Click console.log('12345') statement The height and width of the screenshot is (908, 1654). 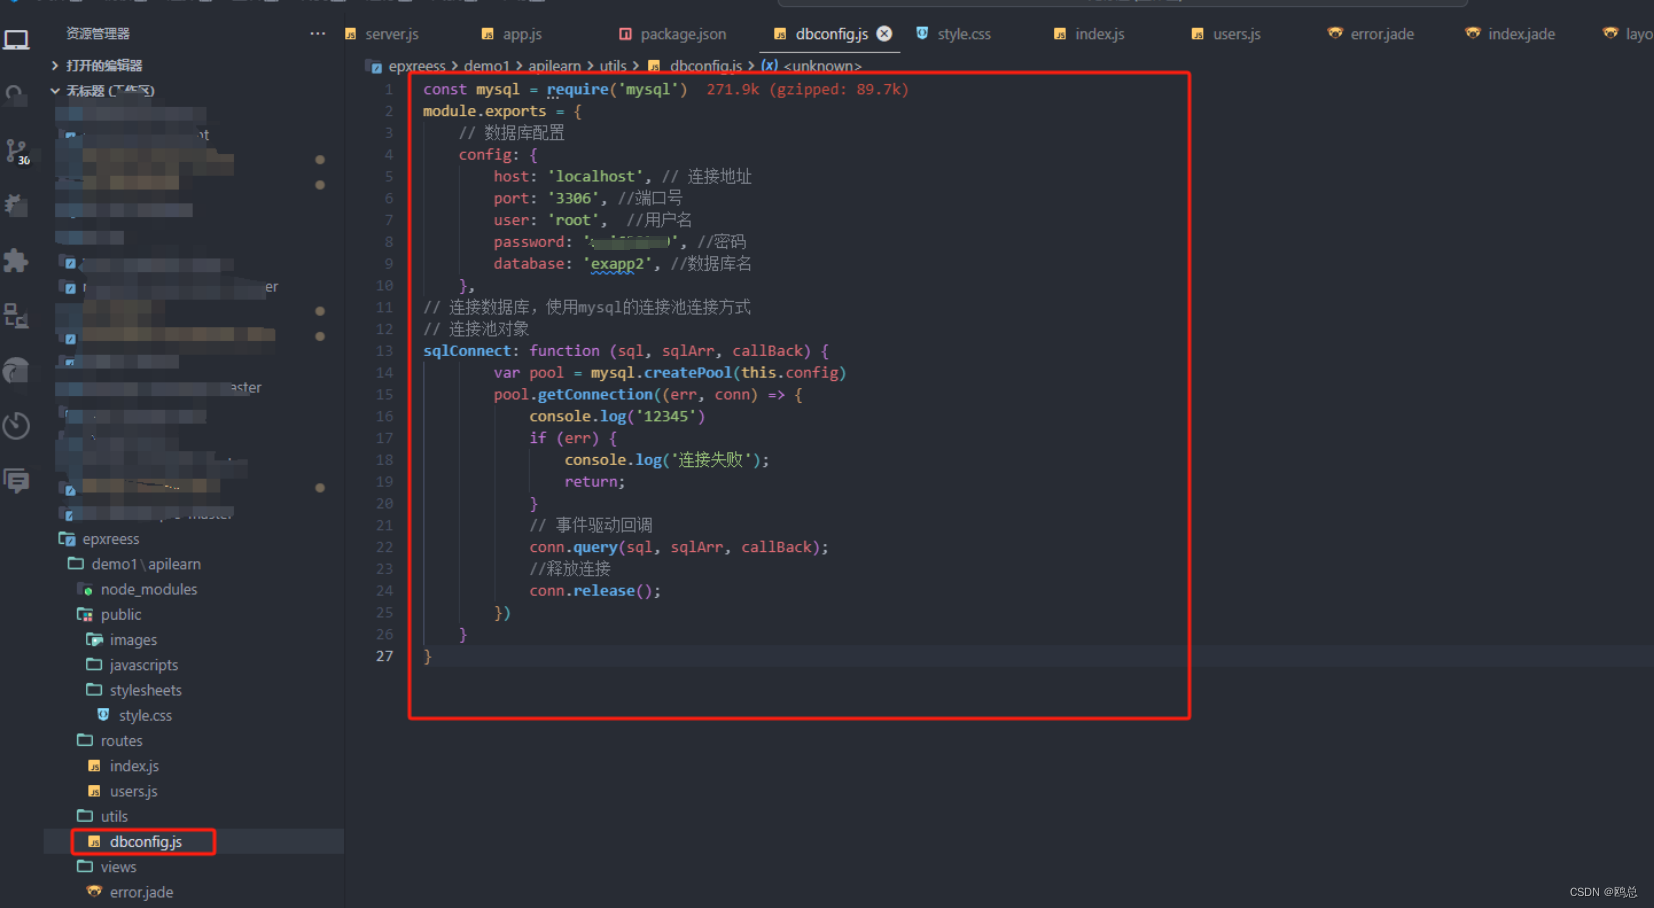[x=617, y=416]
